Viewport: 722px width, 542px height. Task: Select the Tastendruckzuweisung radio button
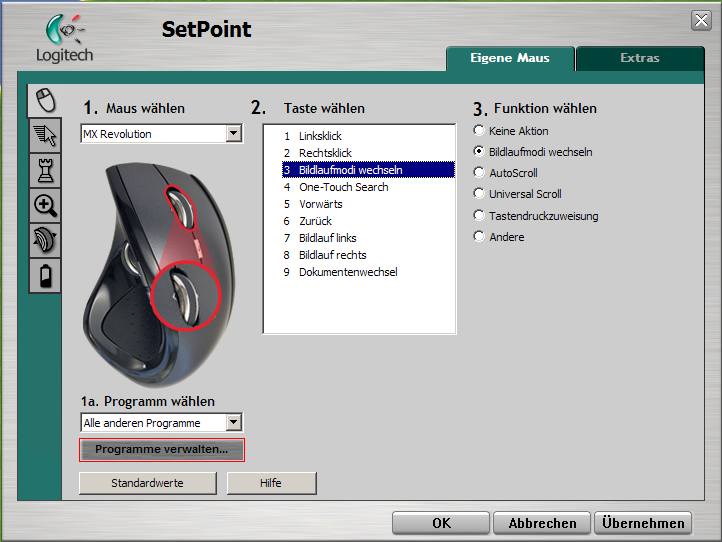coord(479,216)
